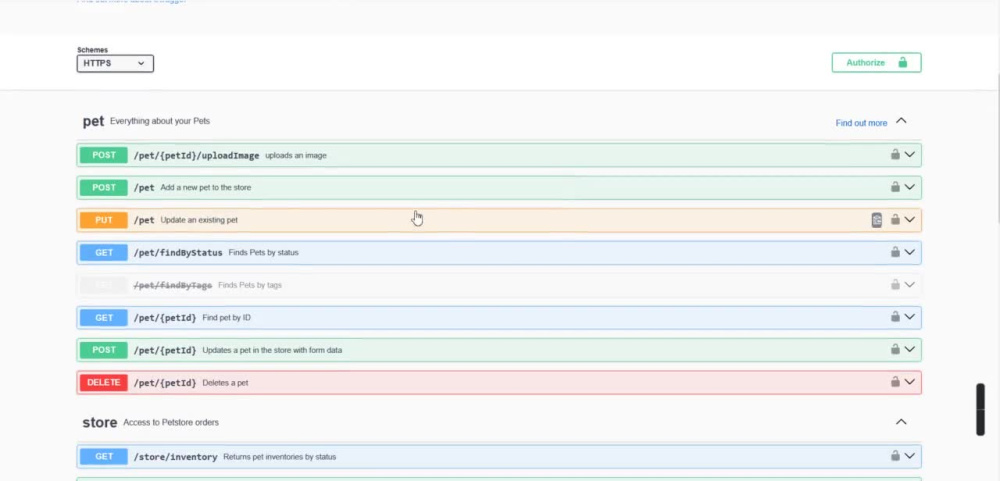Viewport: 1000px width, 481px height.
Task: Expand the deprecated findByTags chevron
Action: click(x=910, y=285)
